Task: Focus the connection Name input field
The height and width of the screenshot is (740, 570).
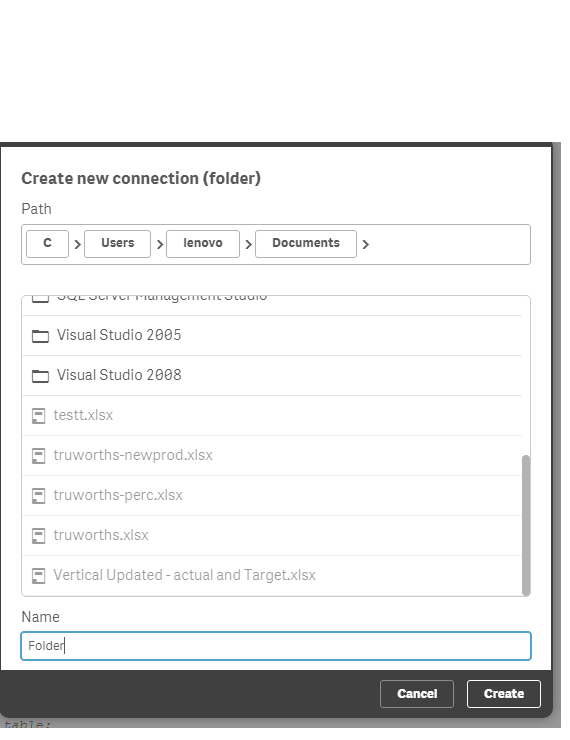Action: tap(276, 646)
